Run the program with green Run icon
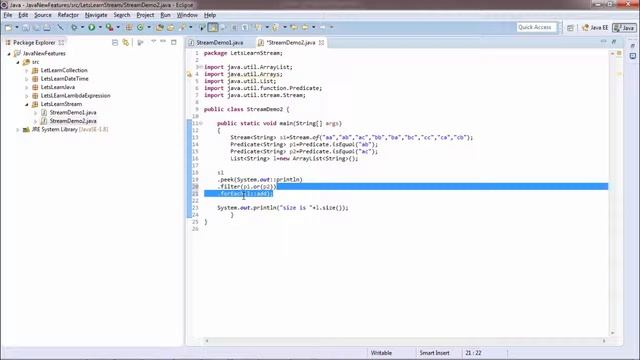The width and height of the screenshot is (640, 360). tap(91, 27)
